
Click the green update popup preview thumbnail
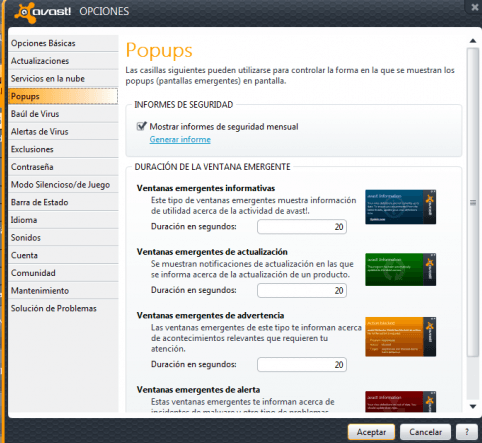pos(400,270)
